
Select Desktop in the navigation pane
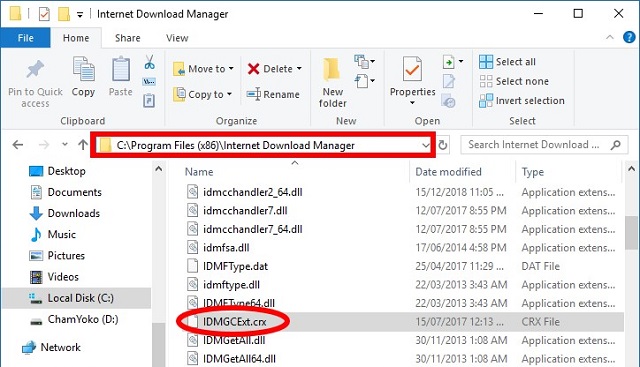(x=57, y=171)
